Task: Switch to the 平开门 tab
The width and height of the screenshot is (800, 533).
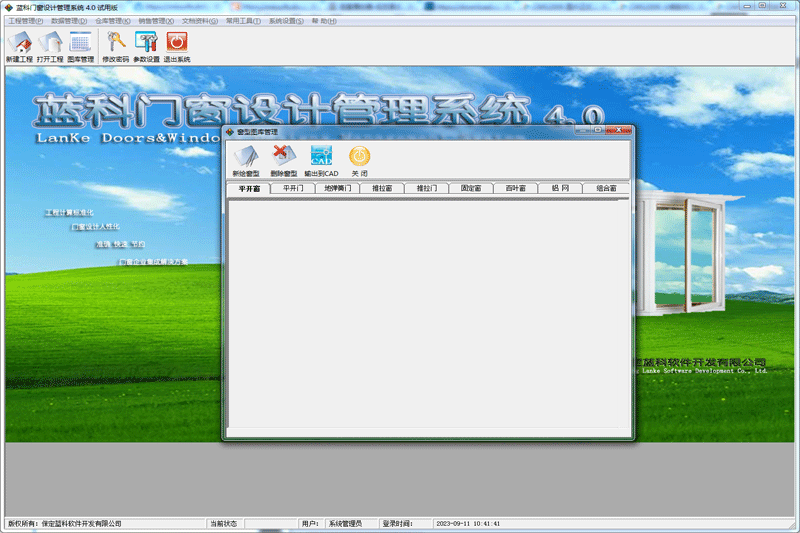Action: 293,188
